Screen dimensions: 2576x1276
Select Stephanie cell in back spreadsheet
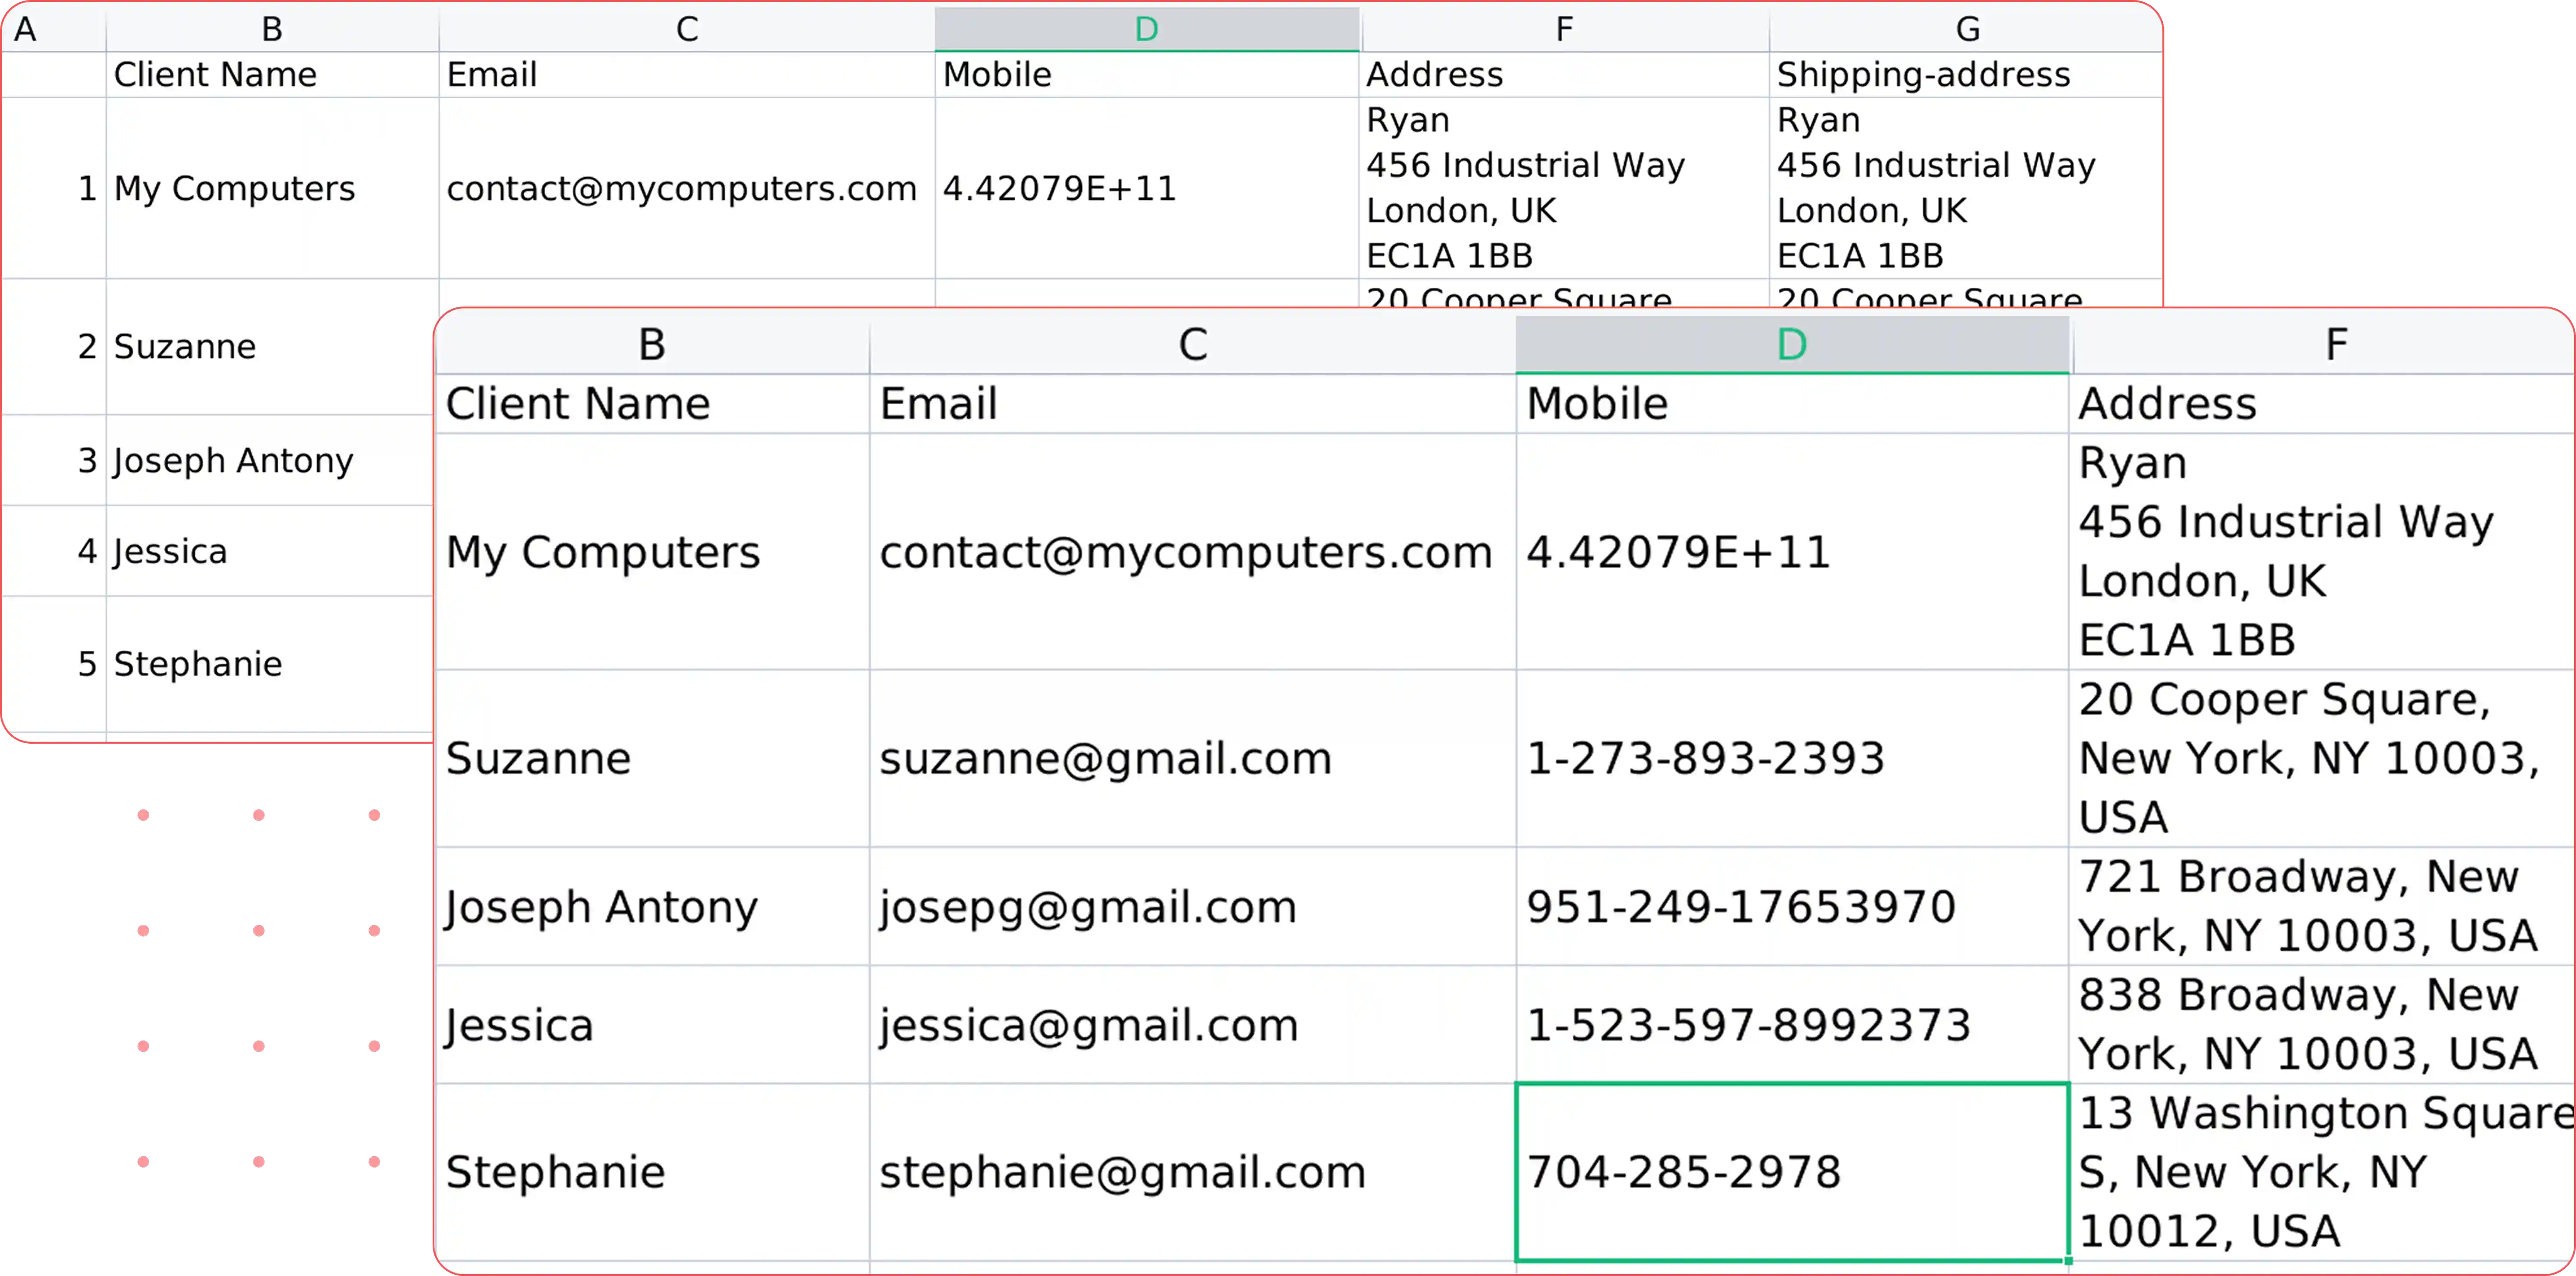(270, 664)
